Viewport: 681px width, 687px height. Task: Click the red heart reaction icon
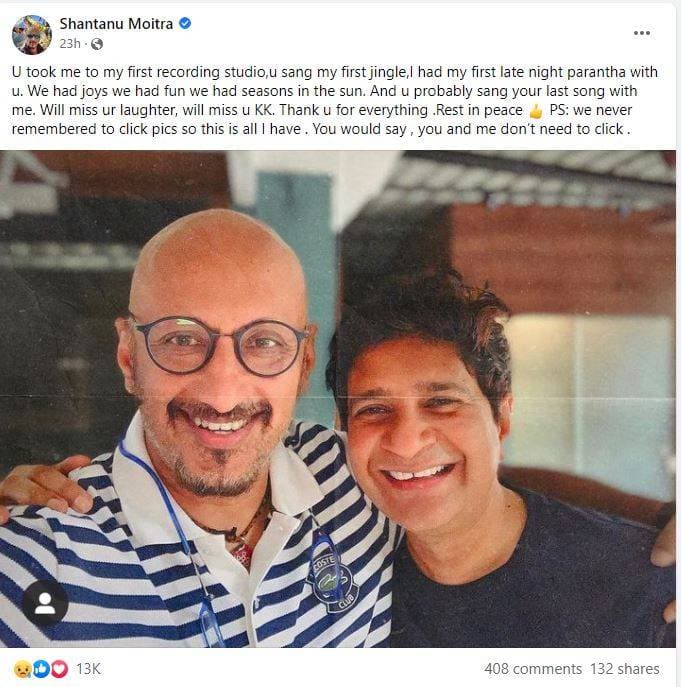(x=56, y=668)
